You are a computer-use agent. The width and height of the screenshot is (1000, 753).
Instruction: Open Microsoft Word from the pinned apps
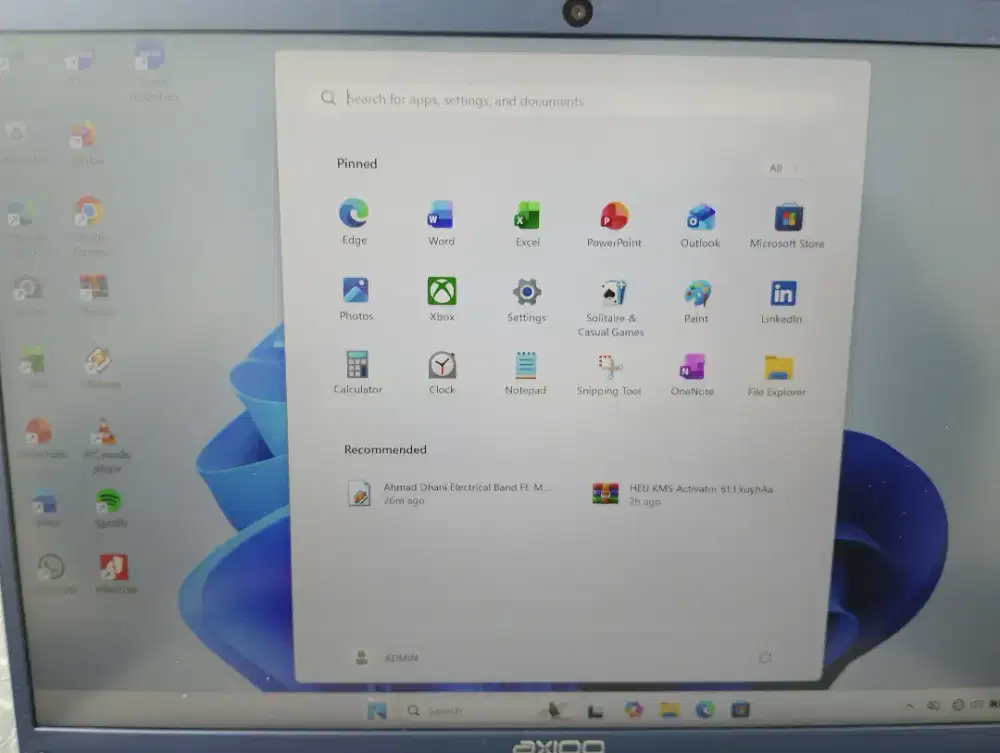[440, 215]
